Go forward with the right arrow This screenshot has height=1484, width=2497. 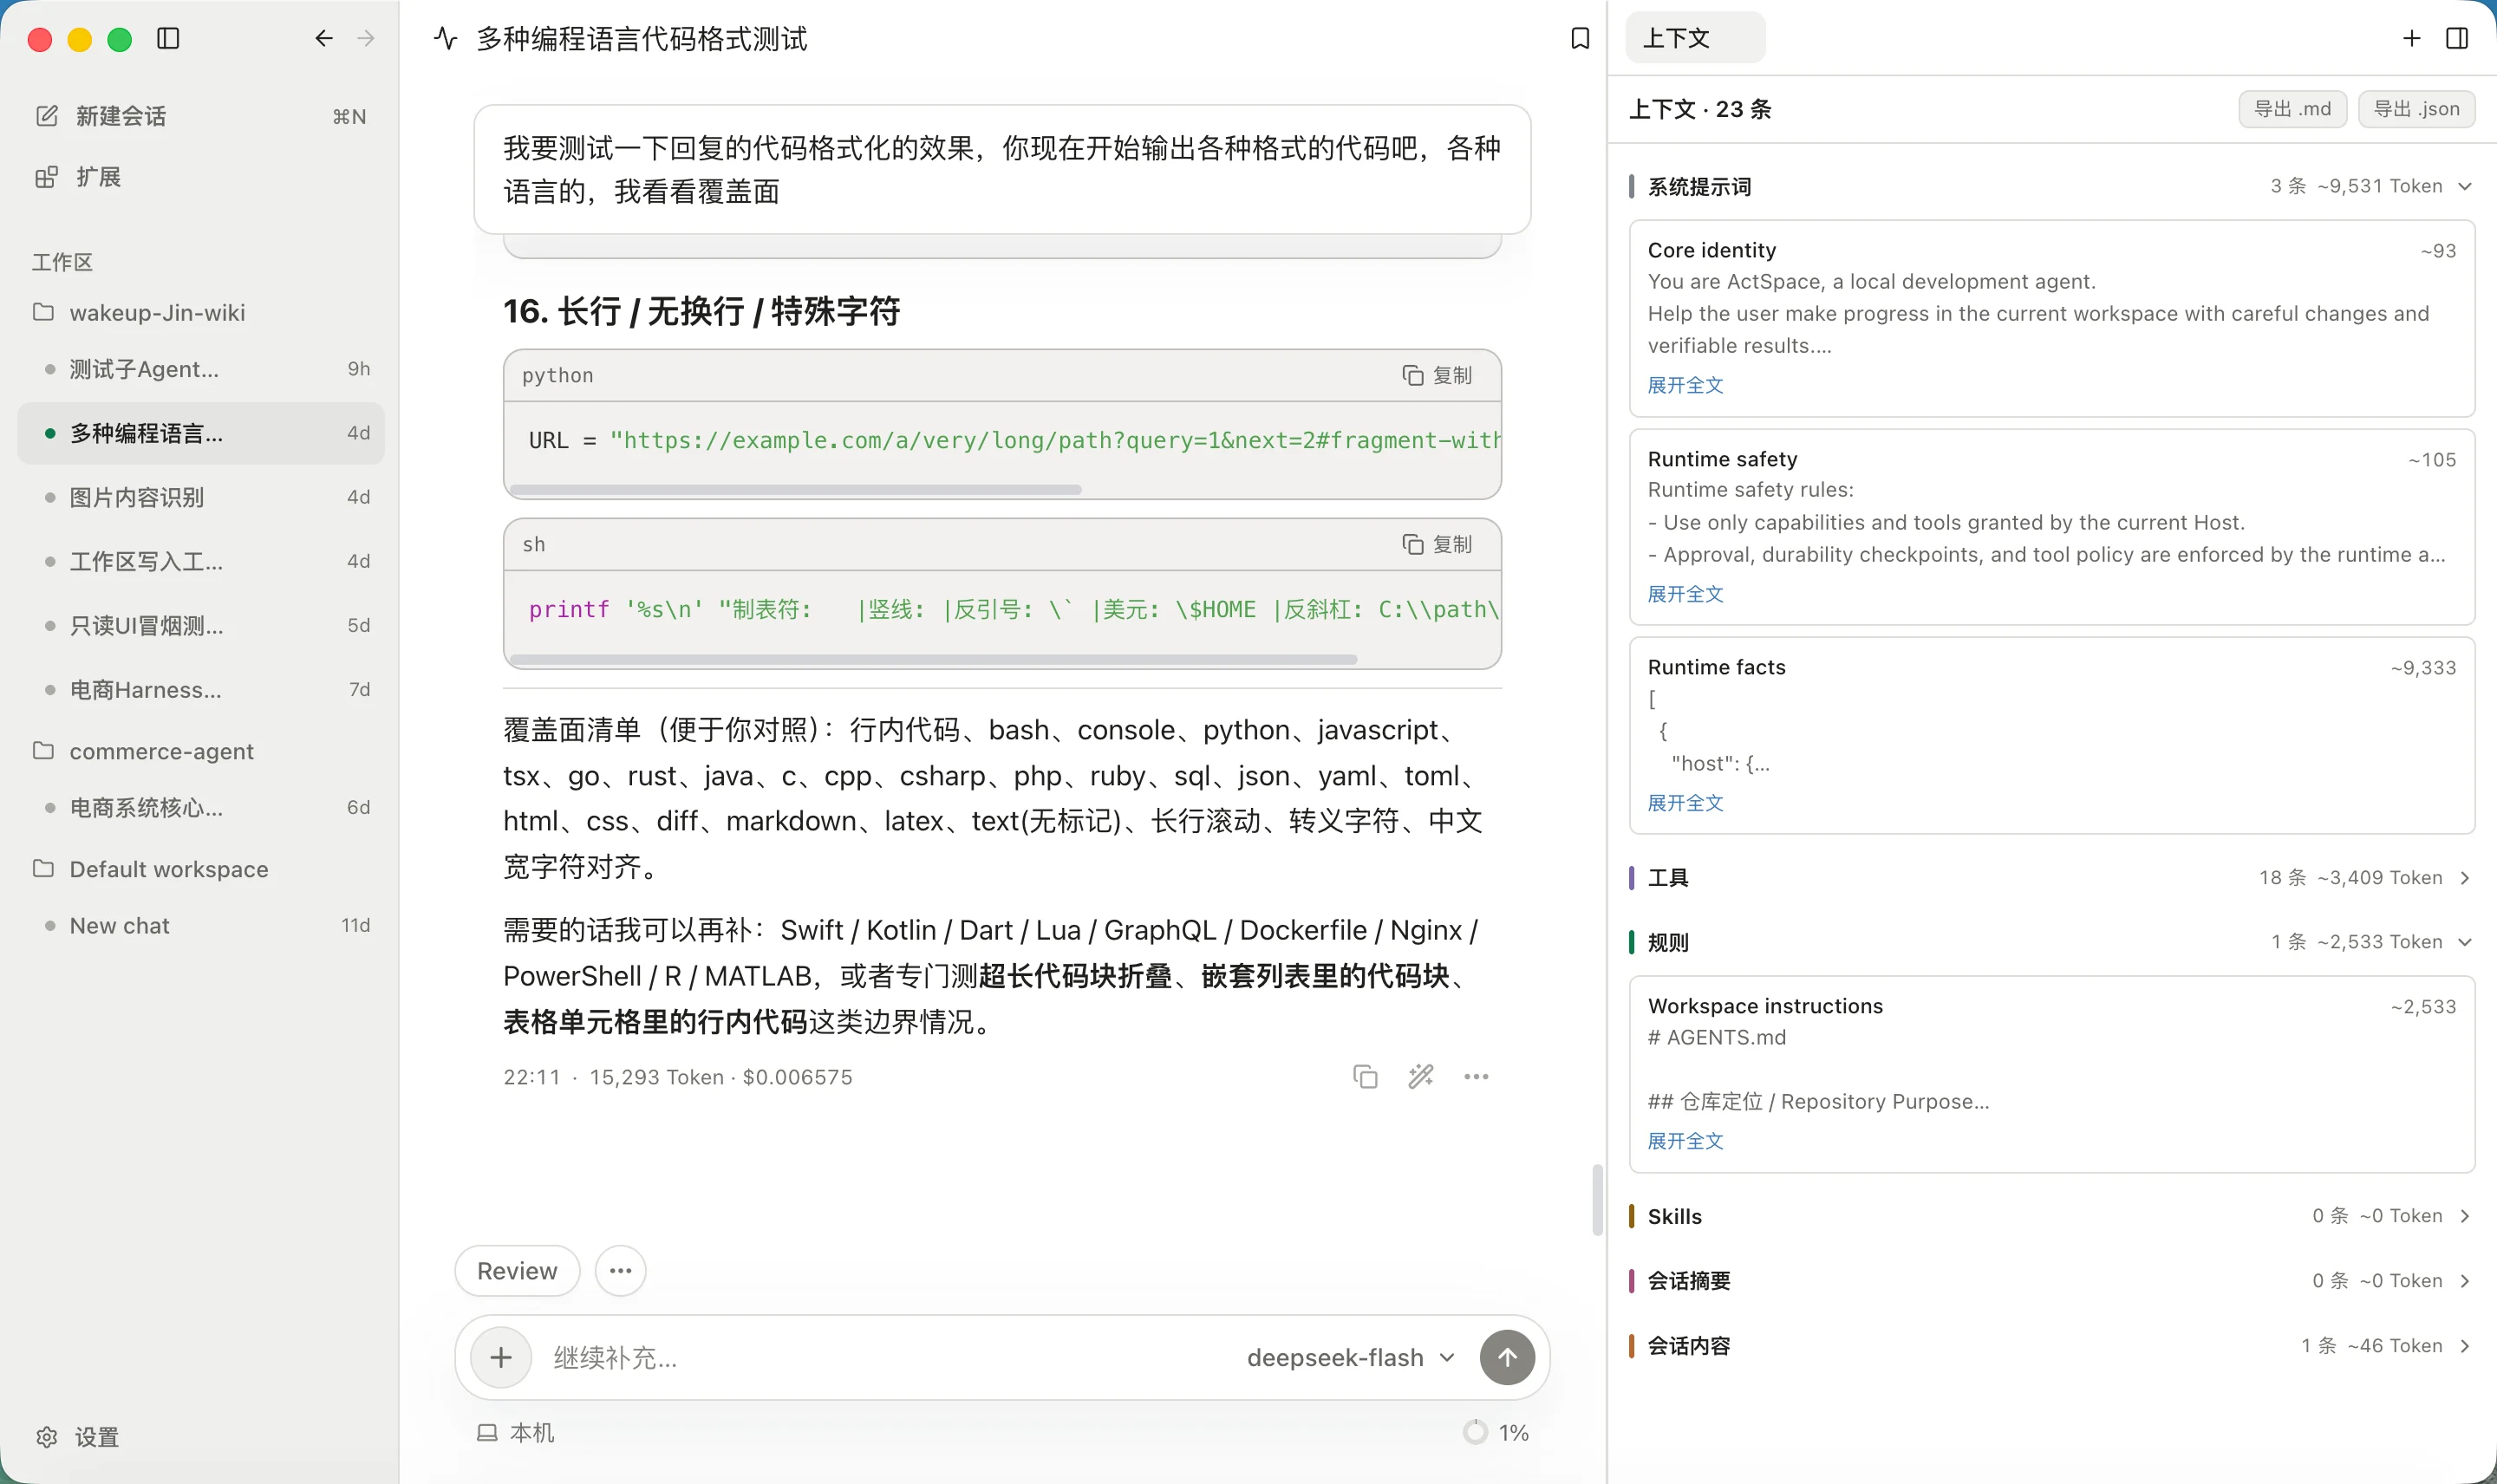[x=366, y=39]
